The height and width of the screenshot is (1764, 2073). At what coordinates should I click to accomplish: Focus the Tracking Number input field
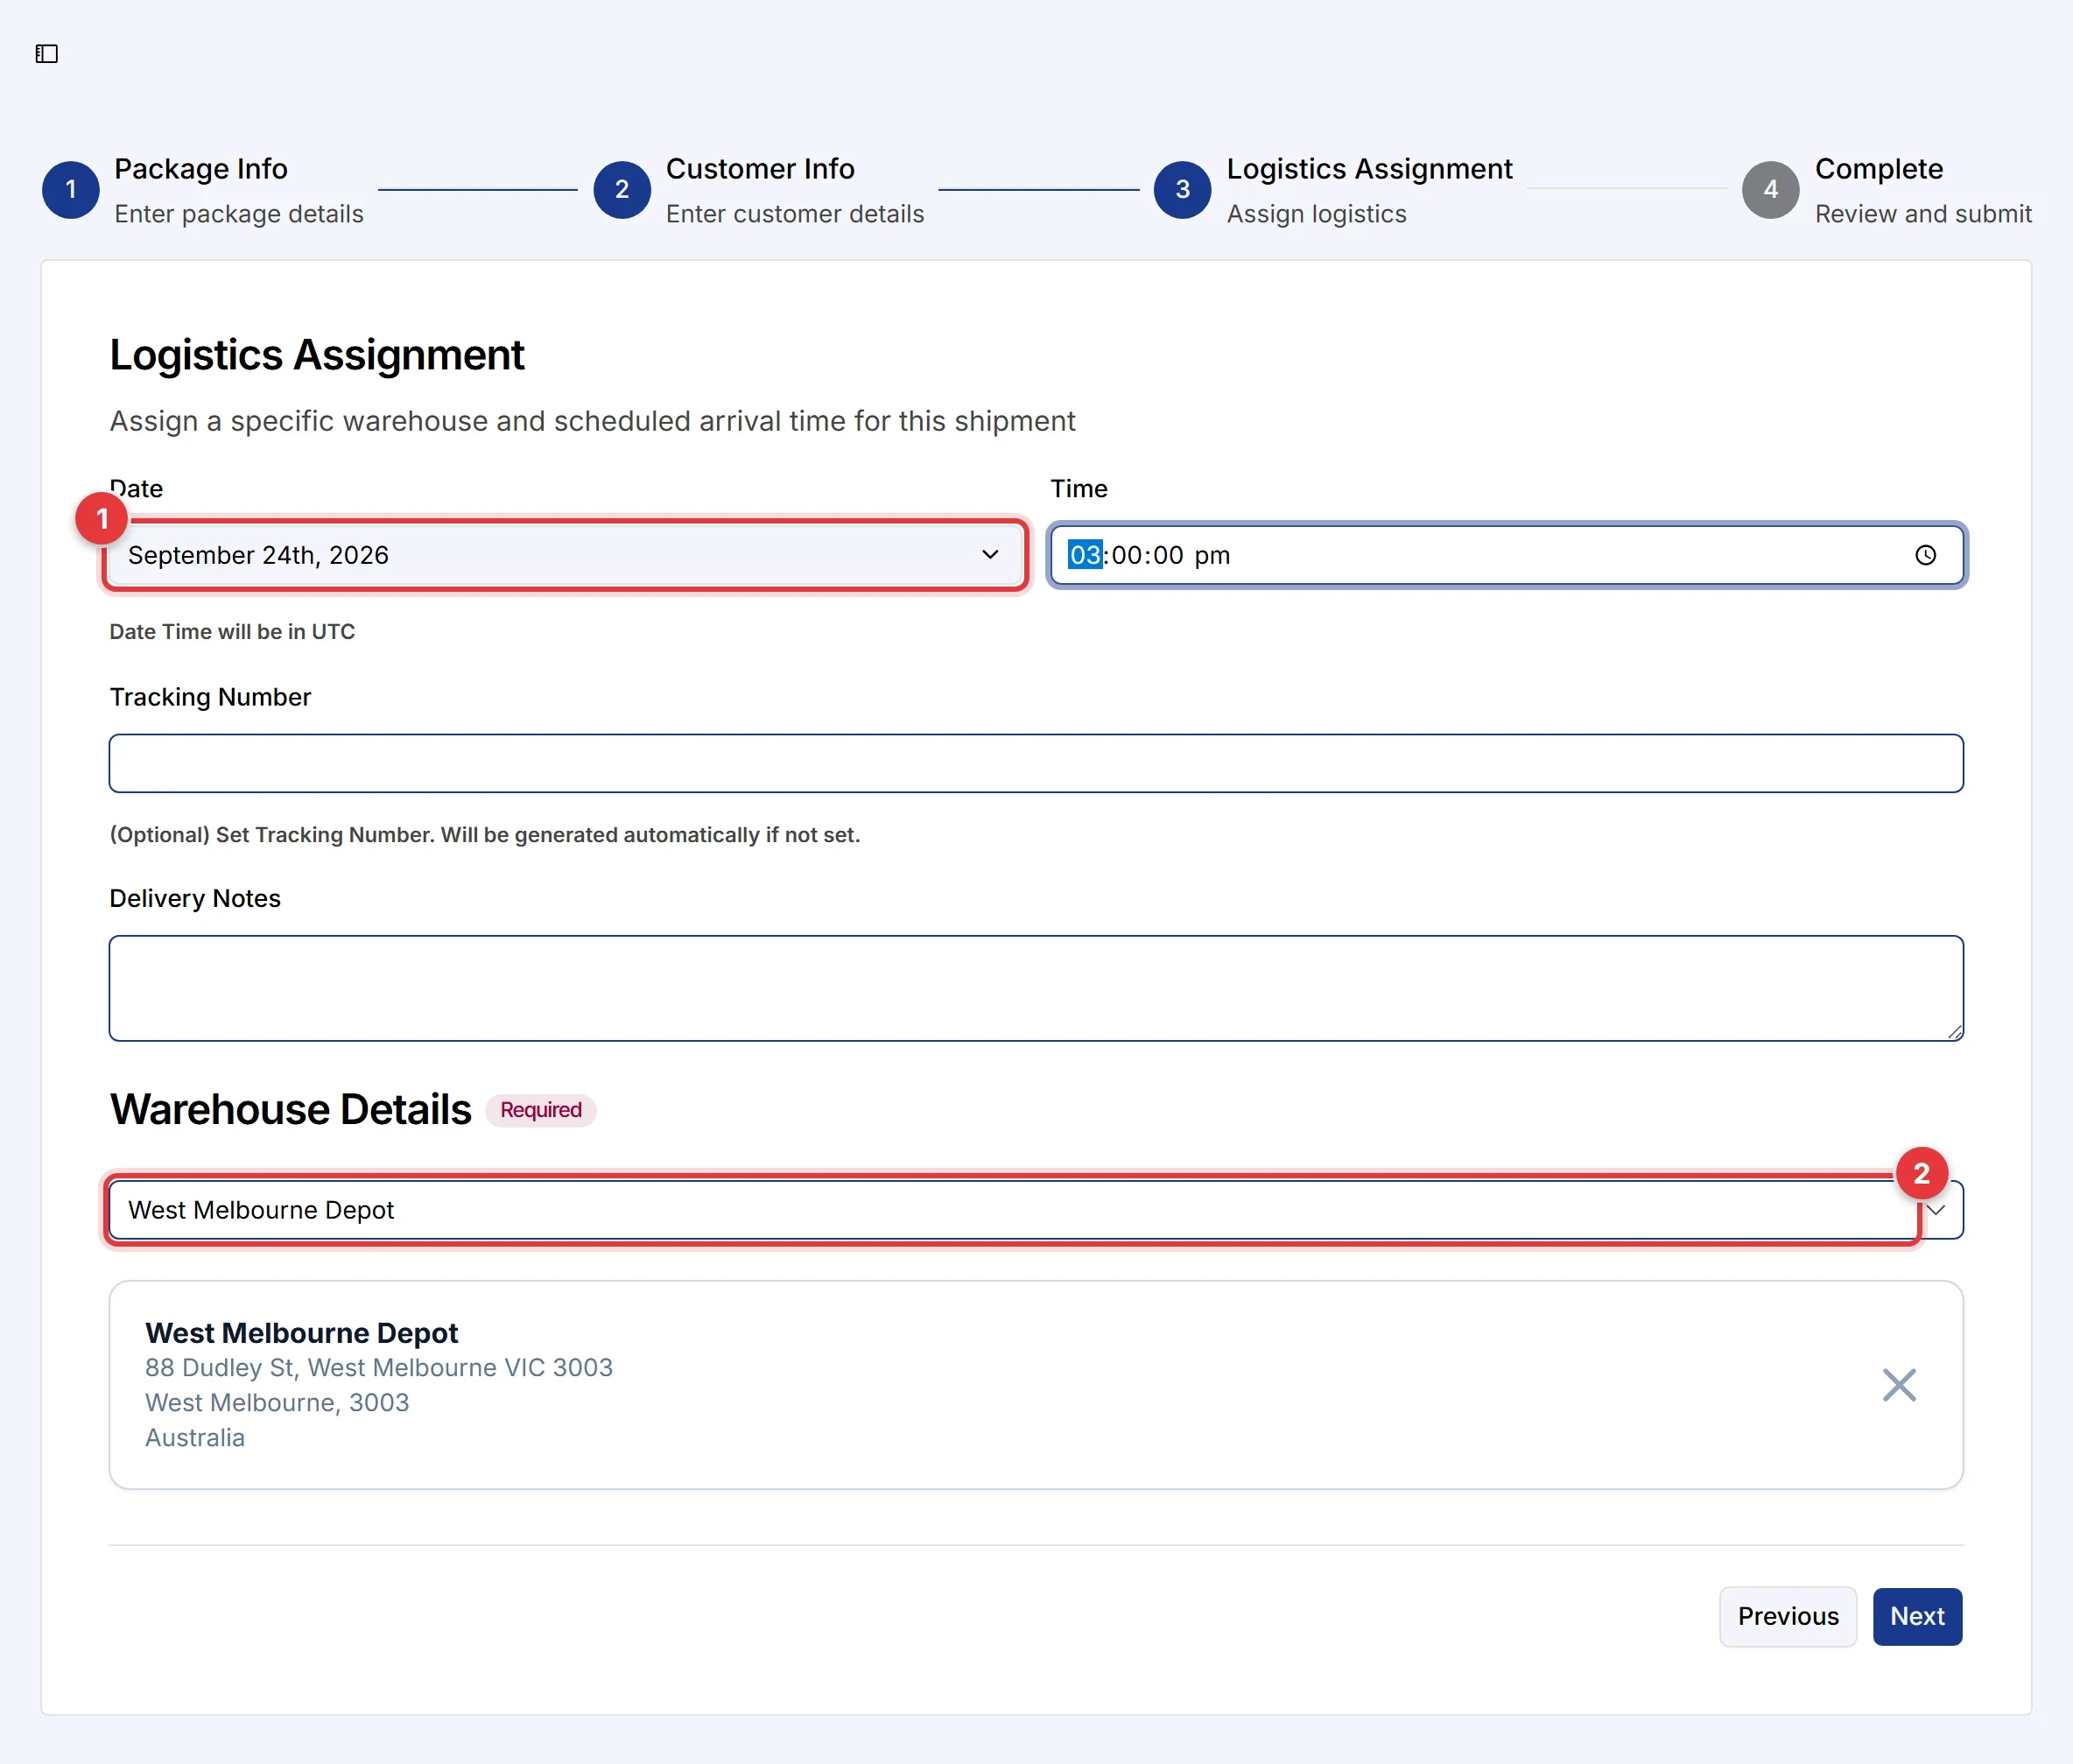coord(1036,764)
